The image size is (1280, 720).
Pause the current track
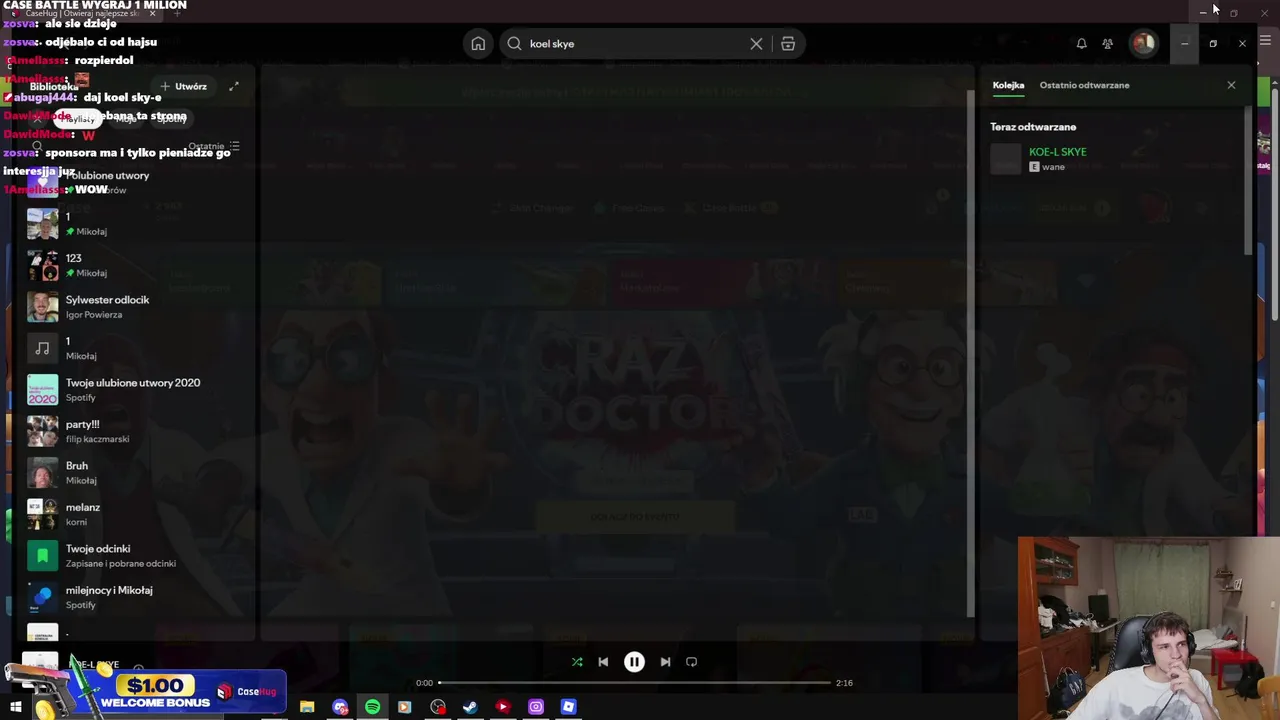[634, 662]
